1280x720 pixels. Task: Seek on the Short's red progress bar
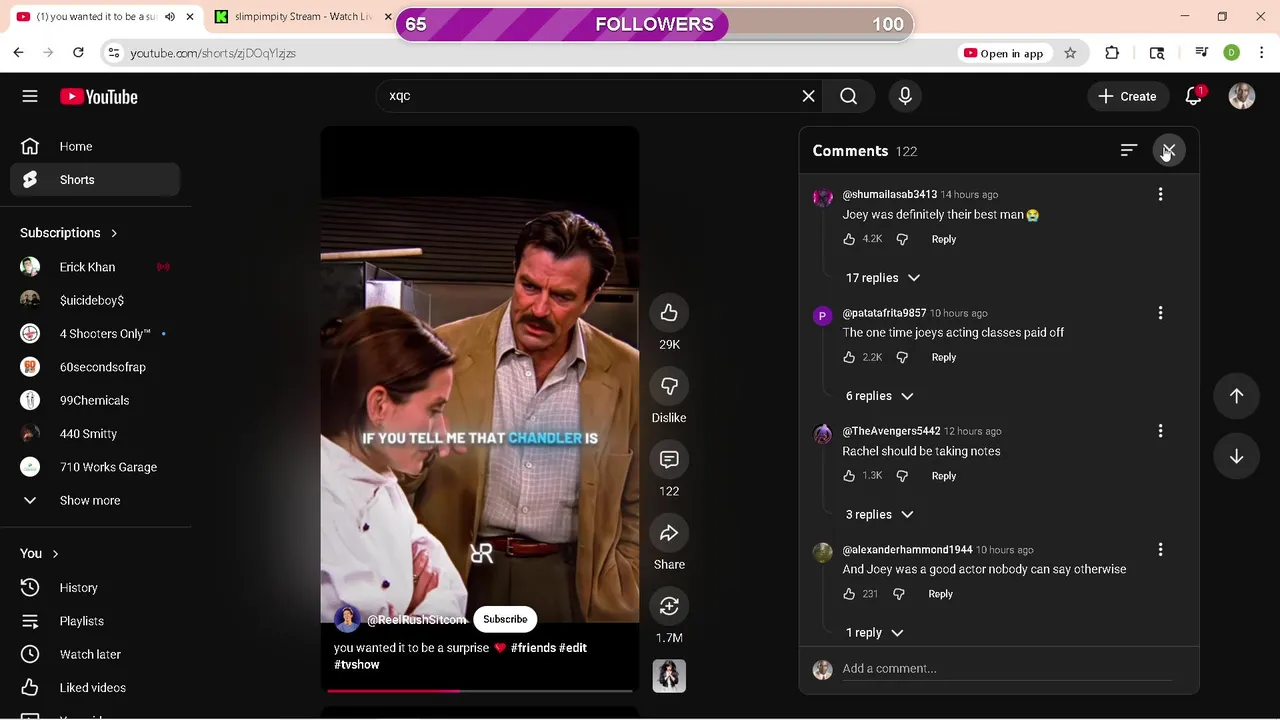(480, 690)
